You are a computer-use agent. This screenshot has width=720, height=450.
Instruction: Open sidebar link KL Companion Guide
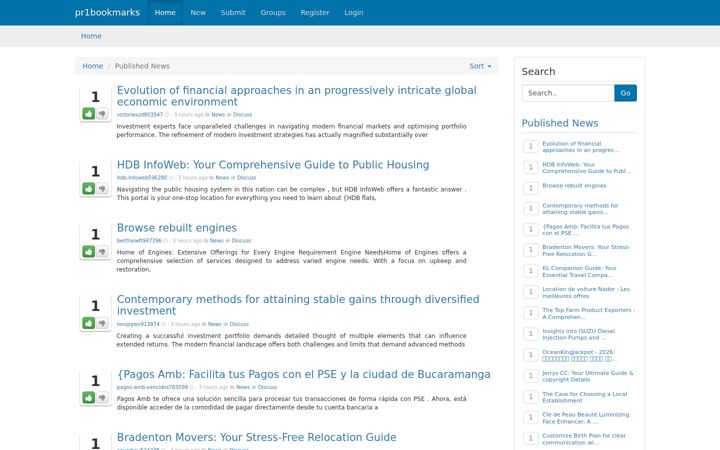579,271
